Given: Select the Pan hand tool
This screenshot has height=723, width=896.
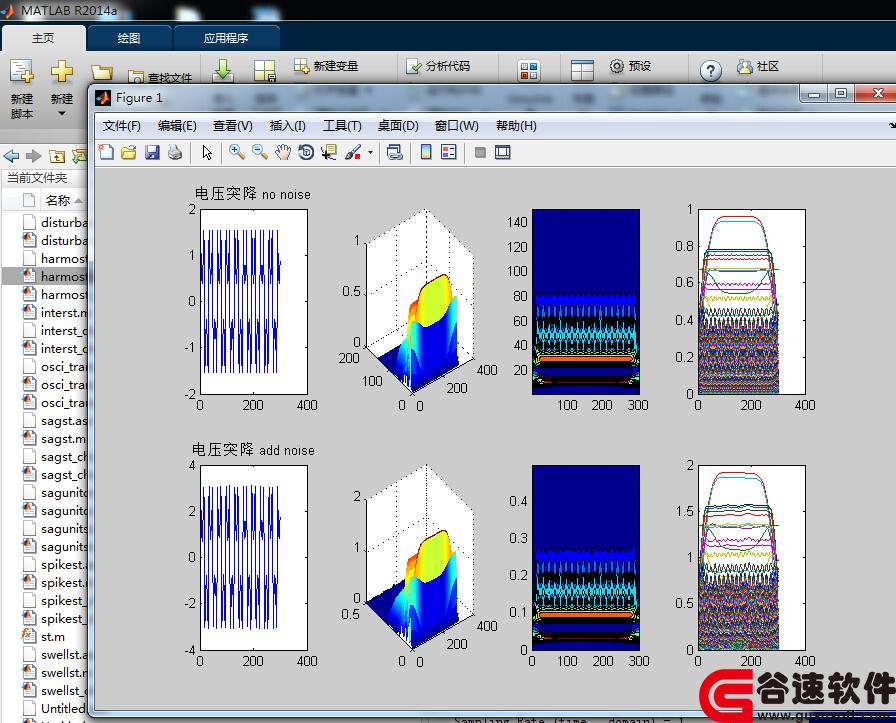Looking at the screenshot, I should 283,152.
